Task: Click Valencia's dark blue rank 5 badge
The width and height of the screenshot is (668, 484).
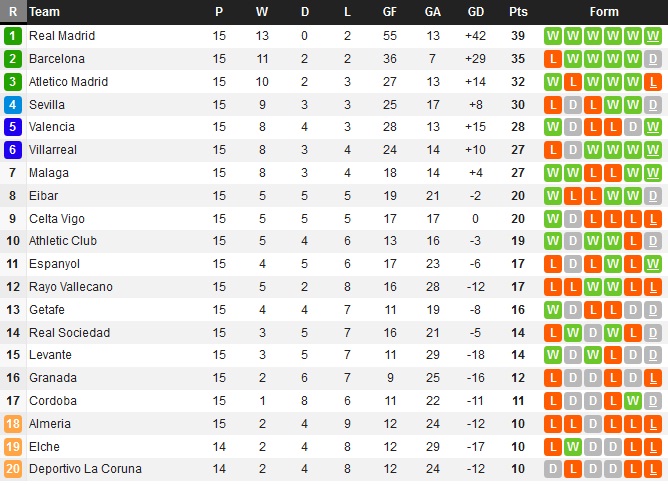Action: pos(12,127)
